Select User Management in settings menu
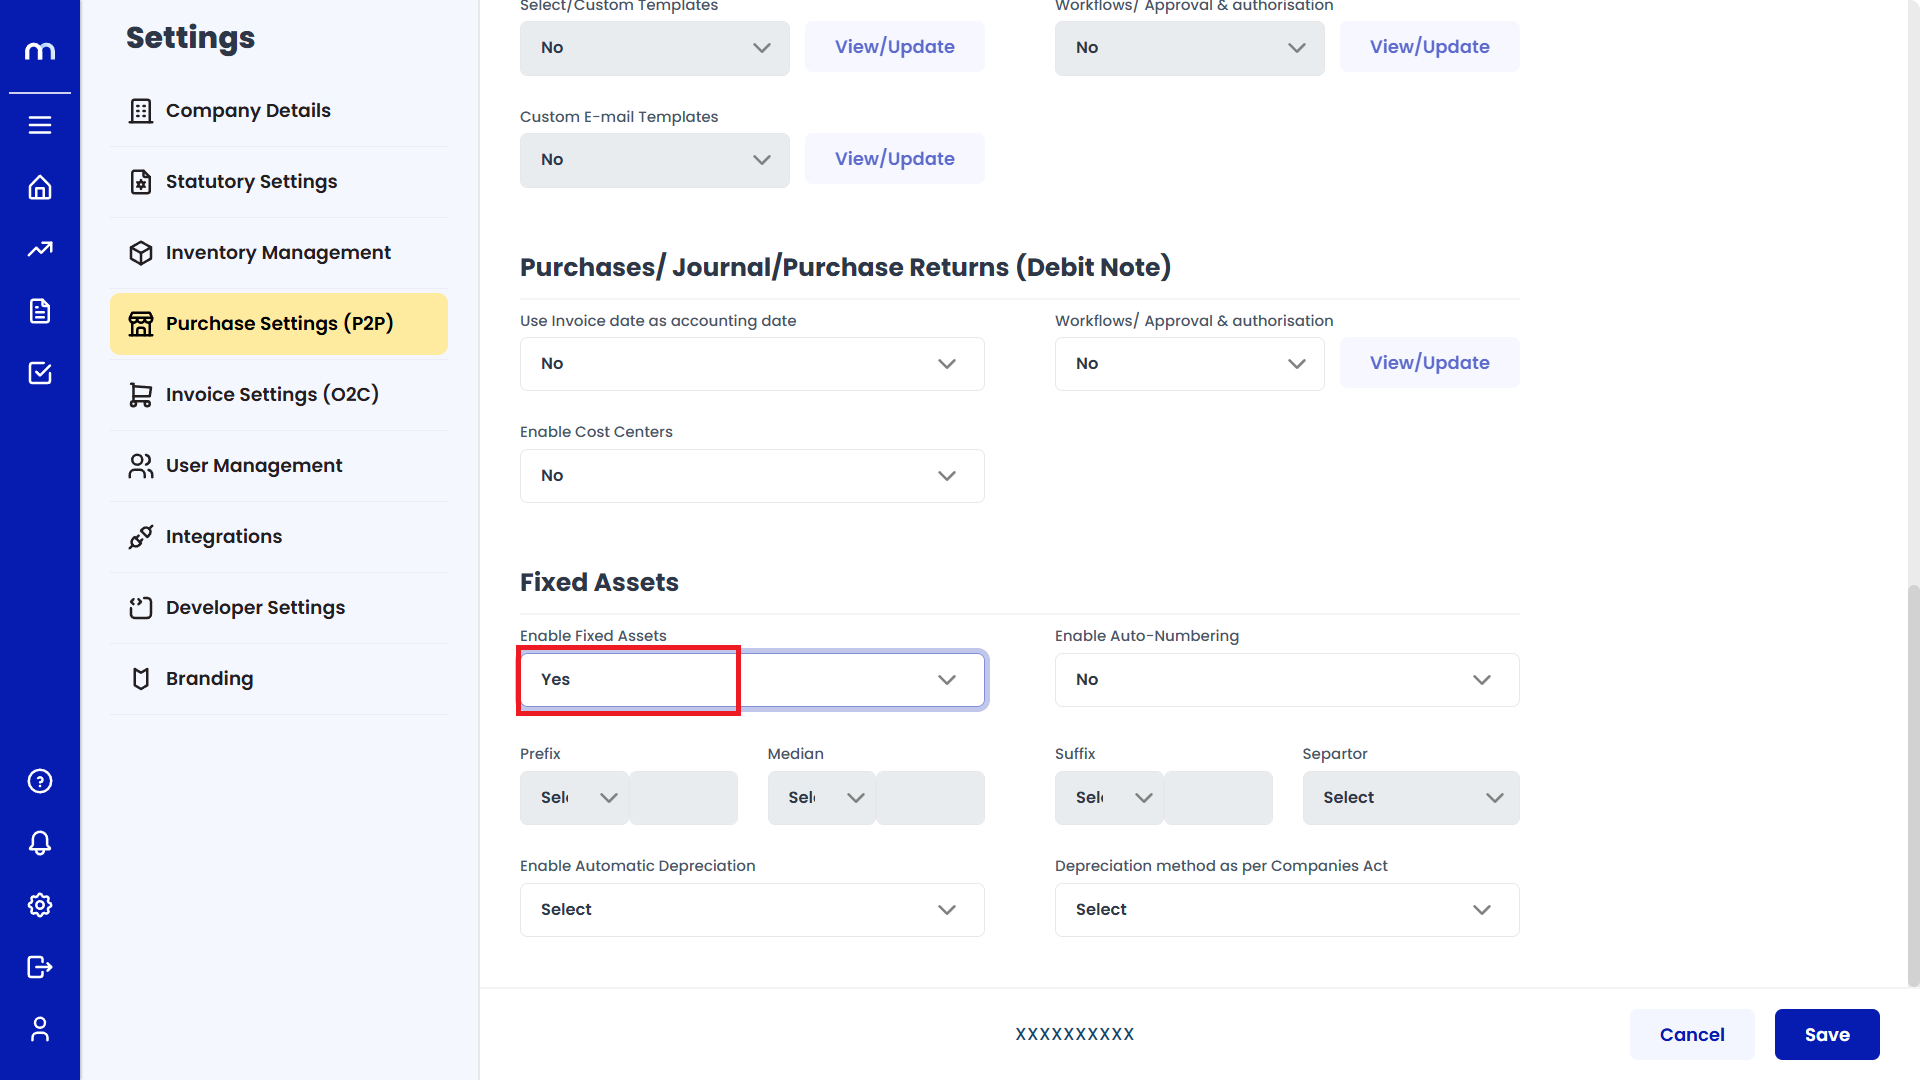 [254, 466]
